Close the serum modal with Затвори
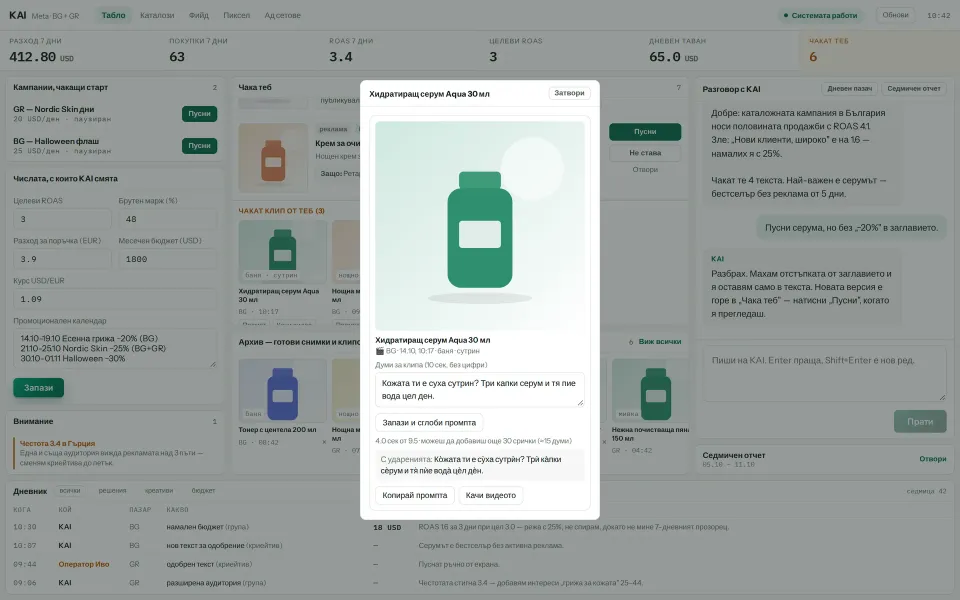Screen dimensions: 960x600 click(569, 93)
